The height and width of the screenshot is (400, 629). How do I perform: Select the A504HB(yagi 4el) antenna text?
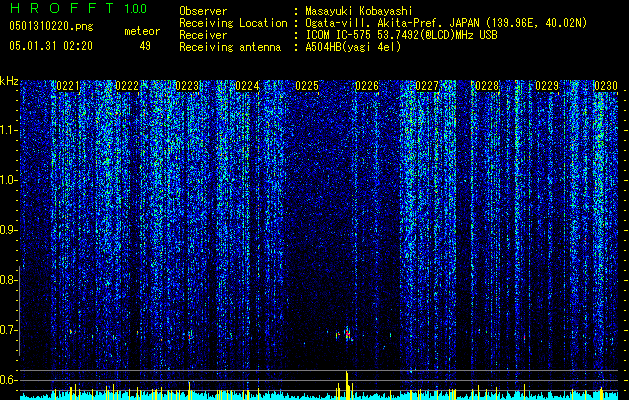pos(353,47)
